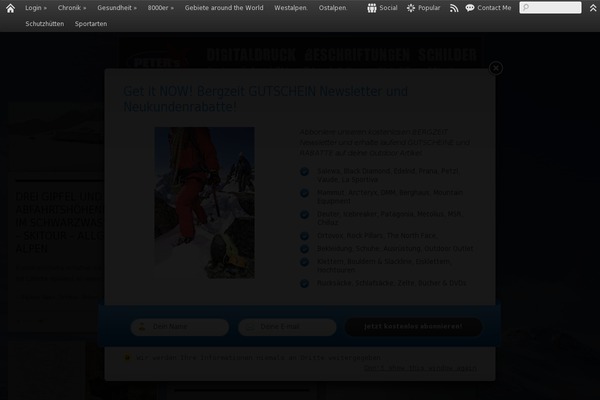The height and width of the screenshot is (400, 600).
Task: Click the Social label text
Action: pyautogui.click(x=388, y=8)
